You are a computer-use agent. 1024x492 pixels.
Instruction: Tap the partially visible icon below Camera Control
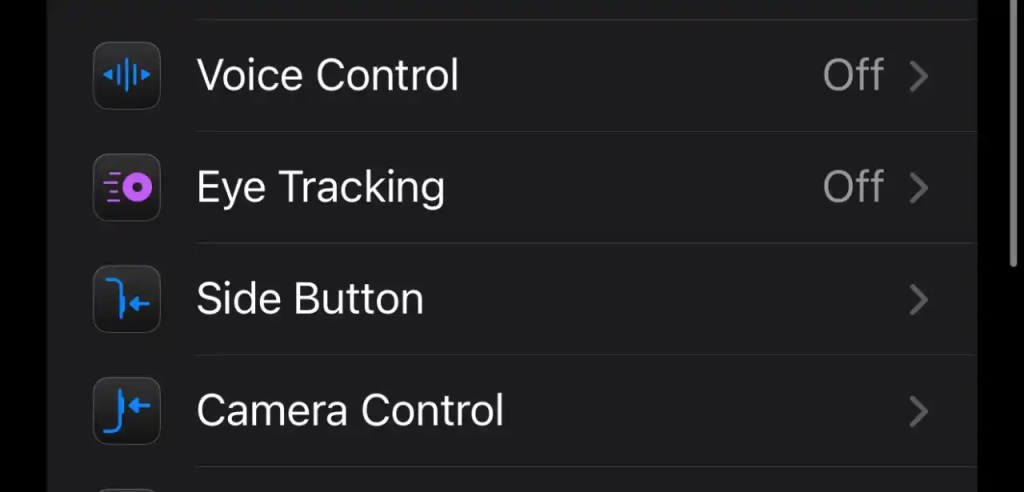pyautogui.click(x=127, y=487)
